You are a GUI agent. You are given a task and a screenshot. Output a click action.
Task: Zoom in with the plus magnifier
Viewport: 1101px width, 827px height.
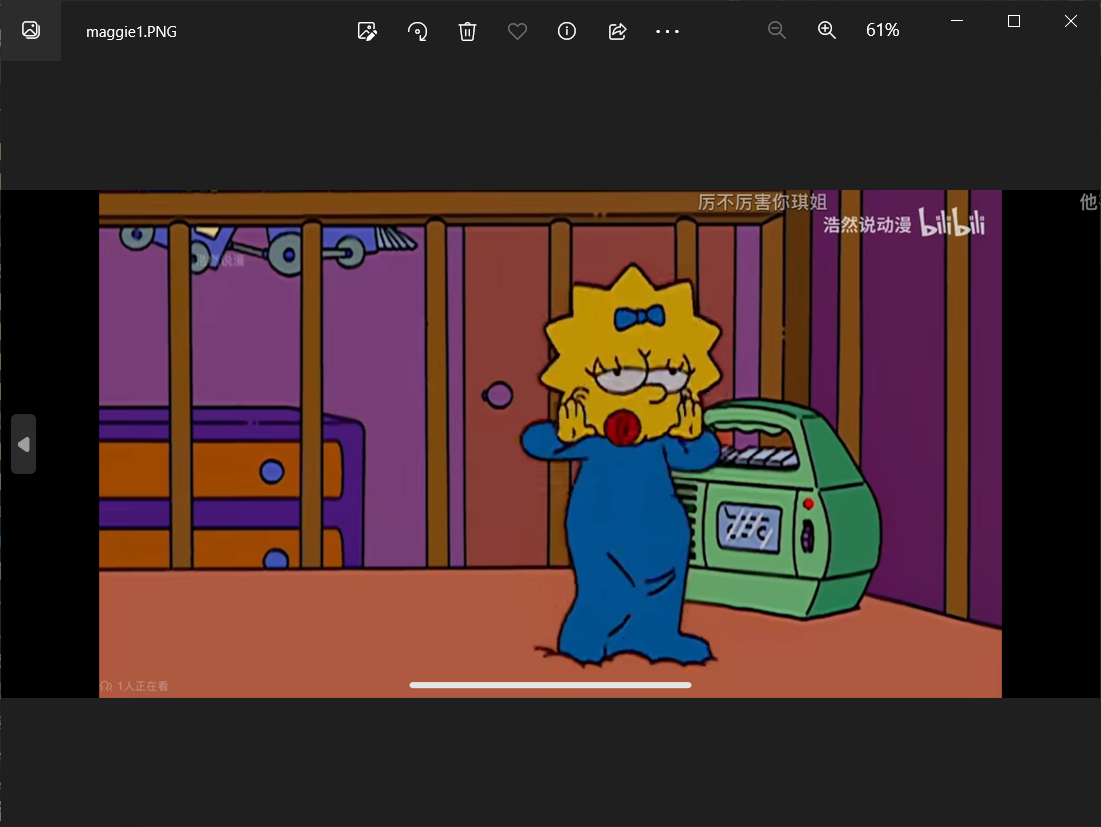[x=826, y=30]
